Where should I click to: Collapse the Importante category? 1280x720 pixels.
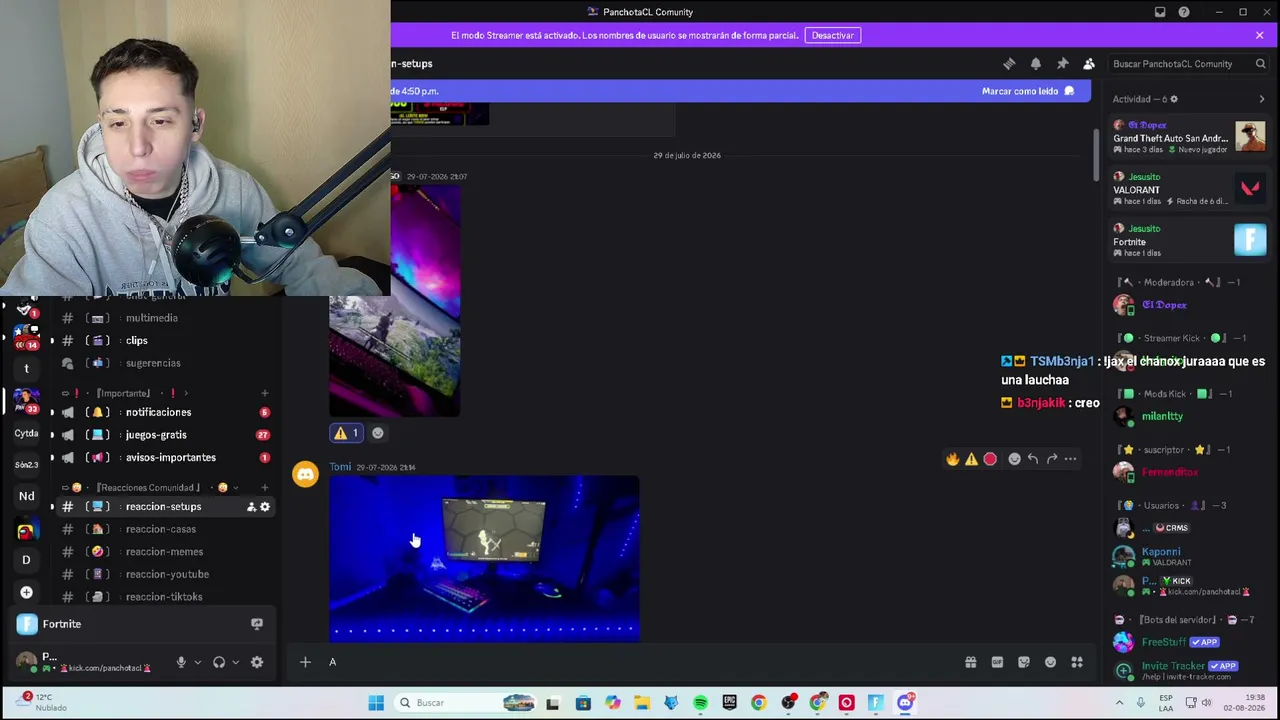(x=125, y=393)
